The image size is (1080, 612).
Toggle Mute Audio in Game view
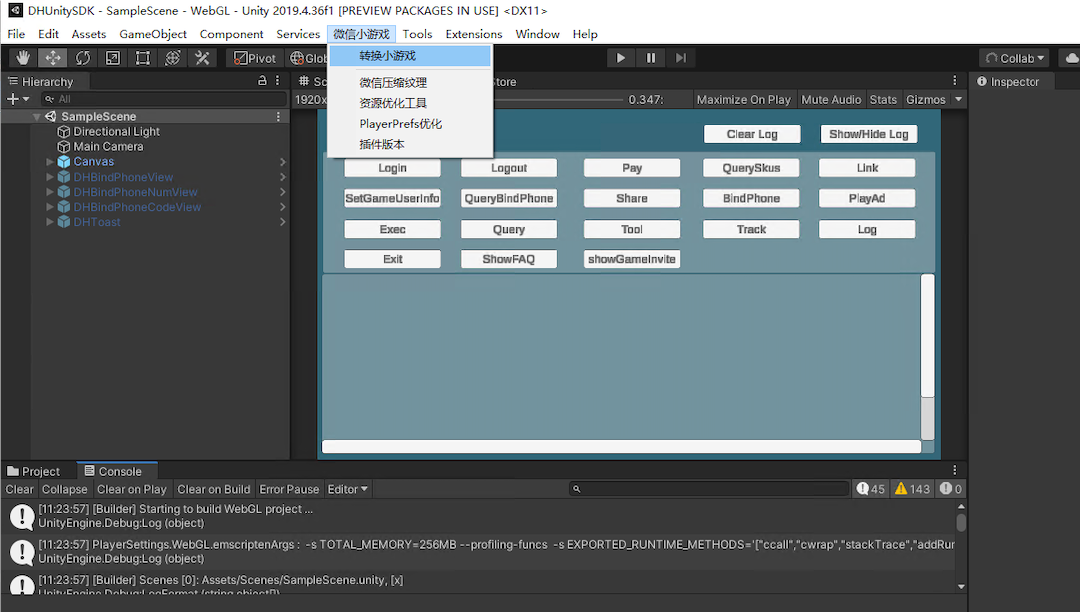click(831, 100)
